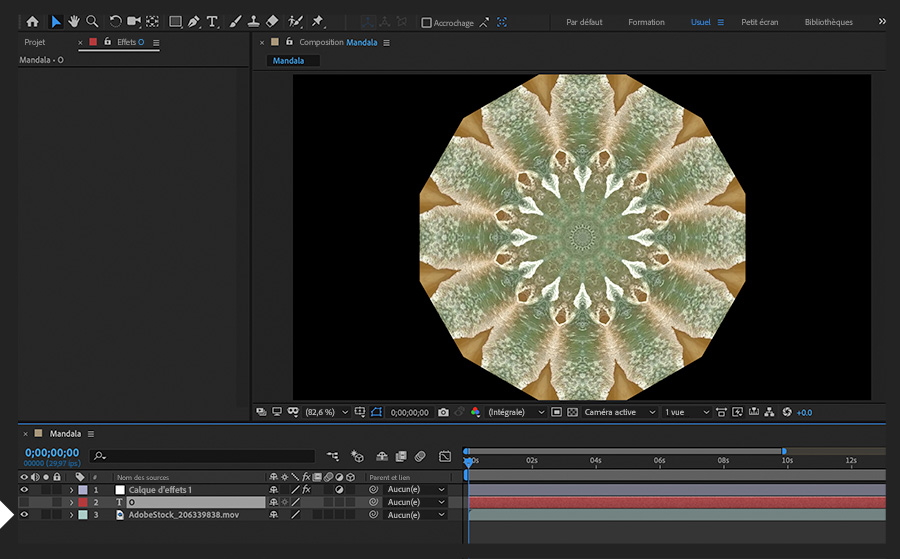Select the Hand tool

pyautogui.click(x=74, y=21)
